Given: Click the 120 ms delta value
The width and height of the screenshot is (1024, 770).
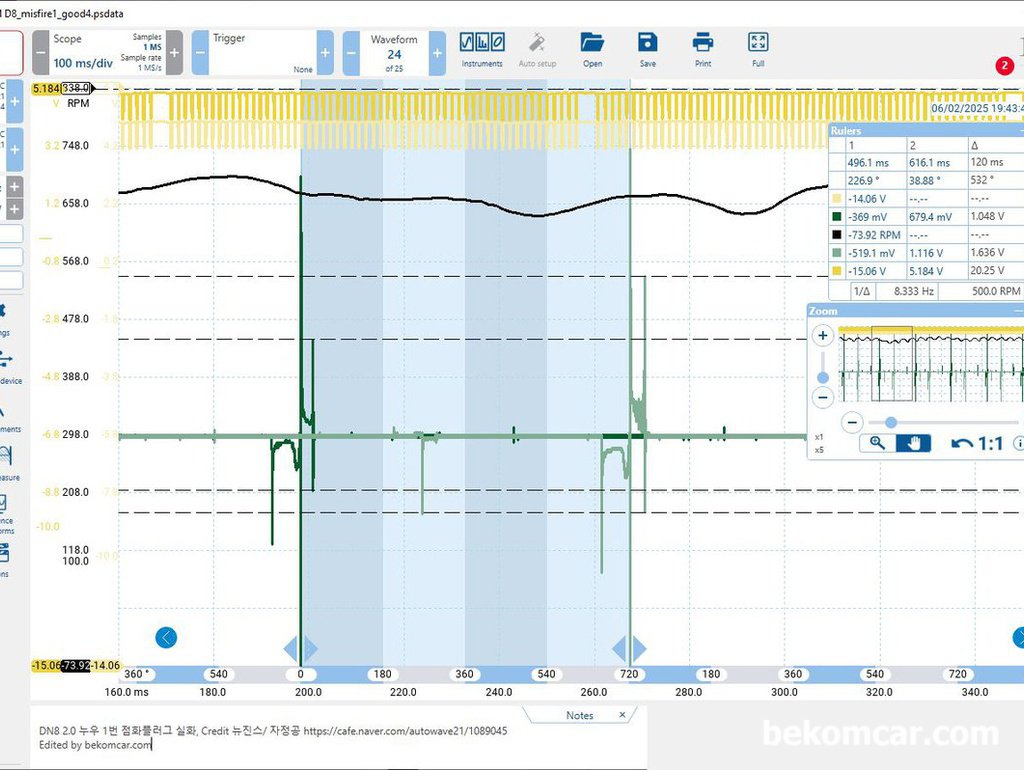Looking at the screenshot, I should 987,162.
